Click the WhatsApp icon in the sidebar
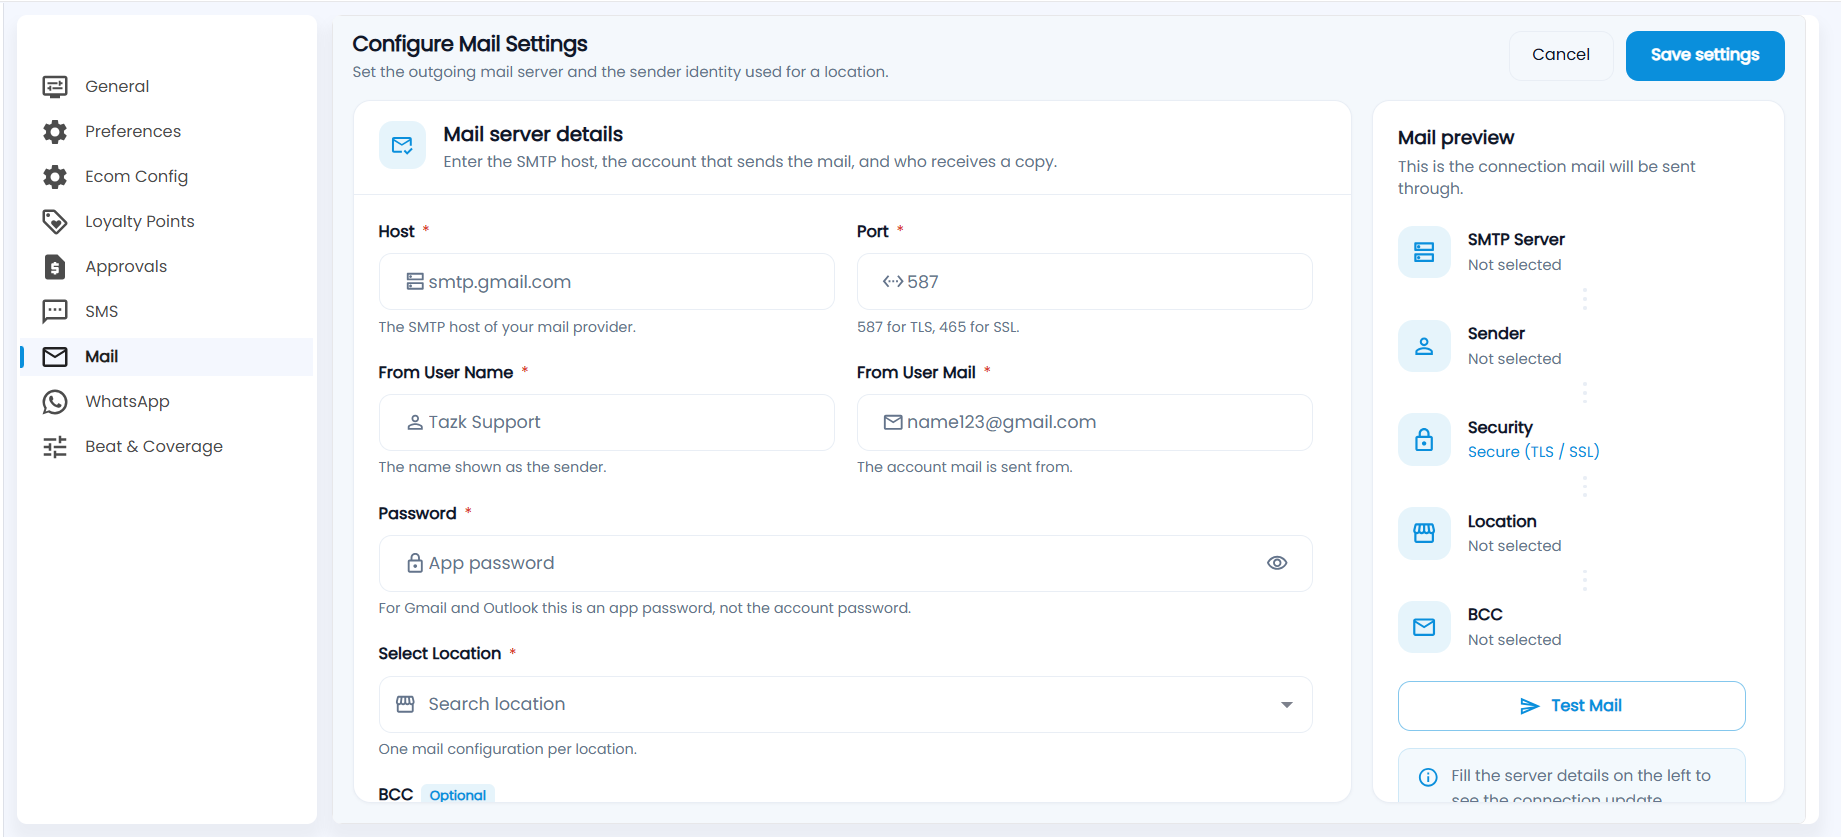This screenshot has width=1841, height=837. click(55, 402)
